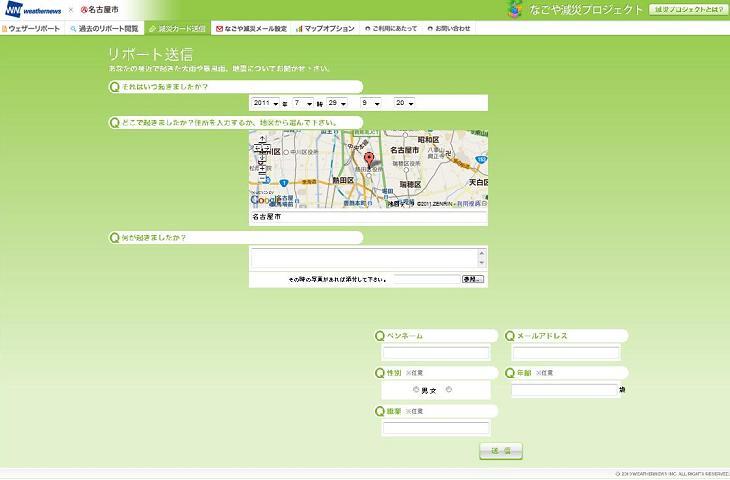Open the ウェザーリポート tab
The height and width of the screenshot is (480, 730).
(x=31, y=28)
